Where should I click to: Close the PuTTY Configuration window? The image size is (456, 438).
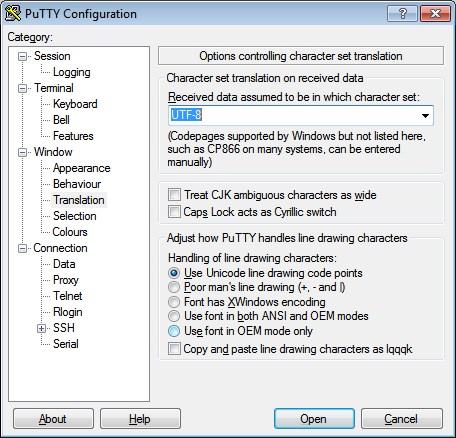tap(435, 14)
